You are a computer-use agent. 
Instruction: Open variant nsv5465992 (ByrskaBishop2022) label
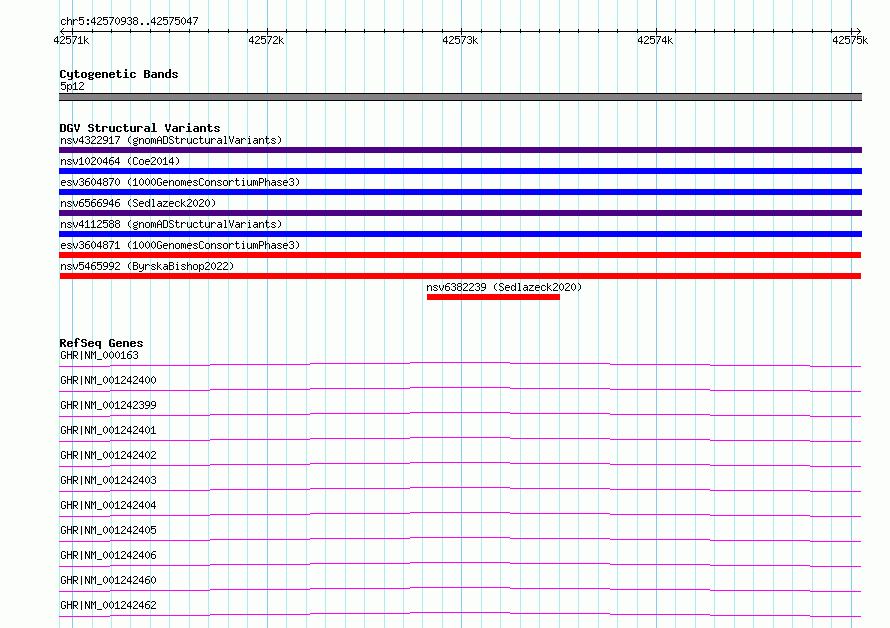[147, 266]
